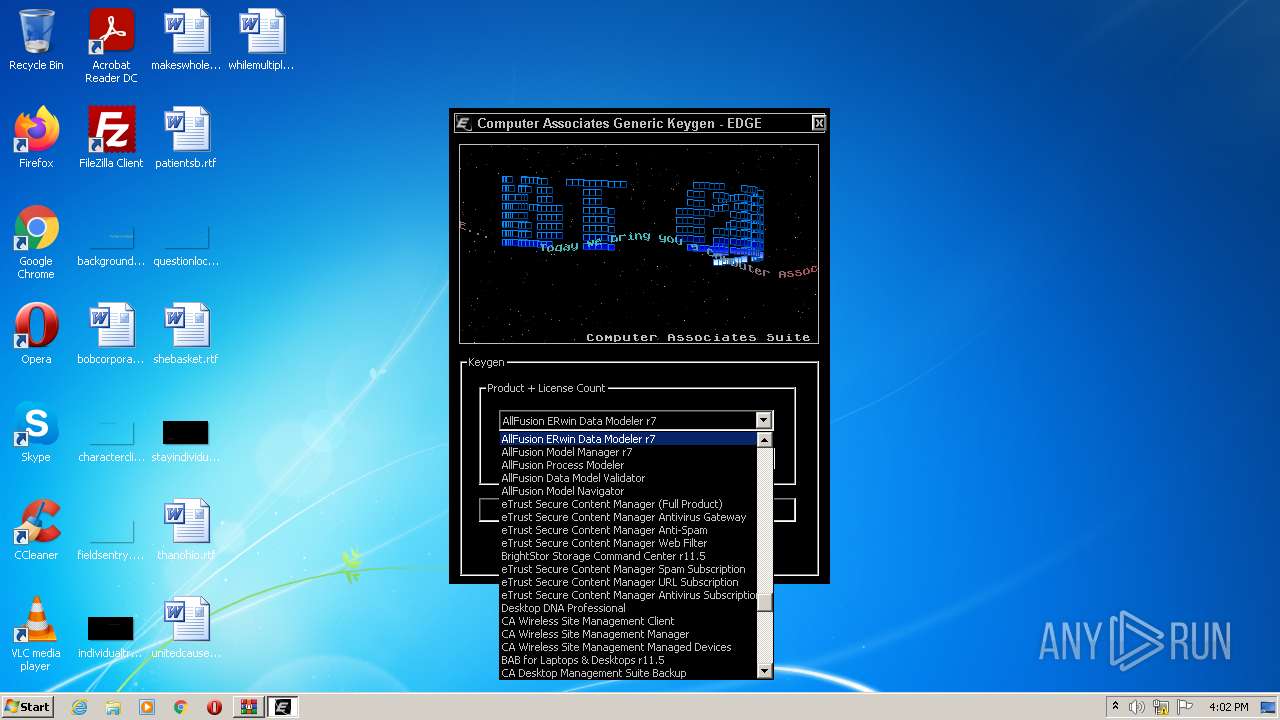Launch Acrobat Reader DC from the desktop
Screen dimensions: 1280x720
(111, 46)
